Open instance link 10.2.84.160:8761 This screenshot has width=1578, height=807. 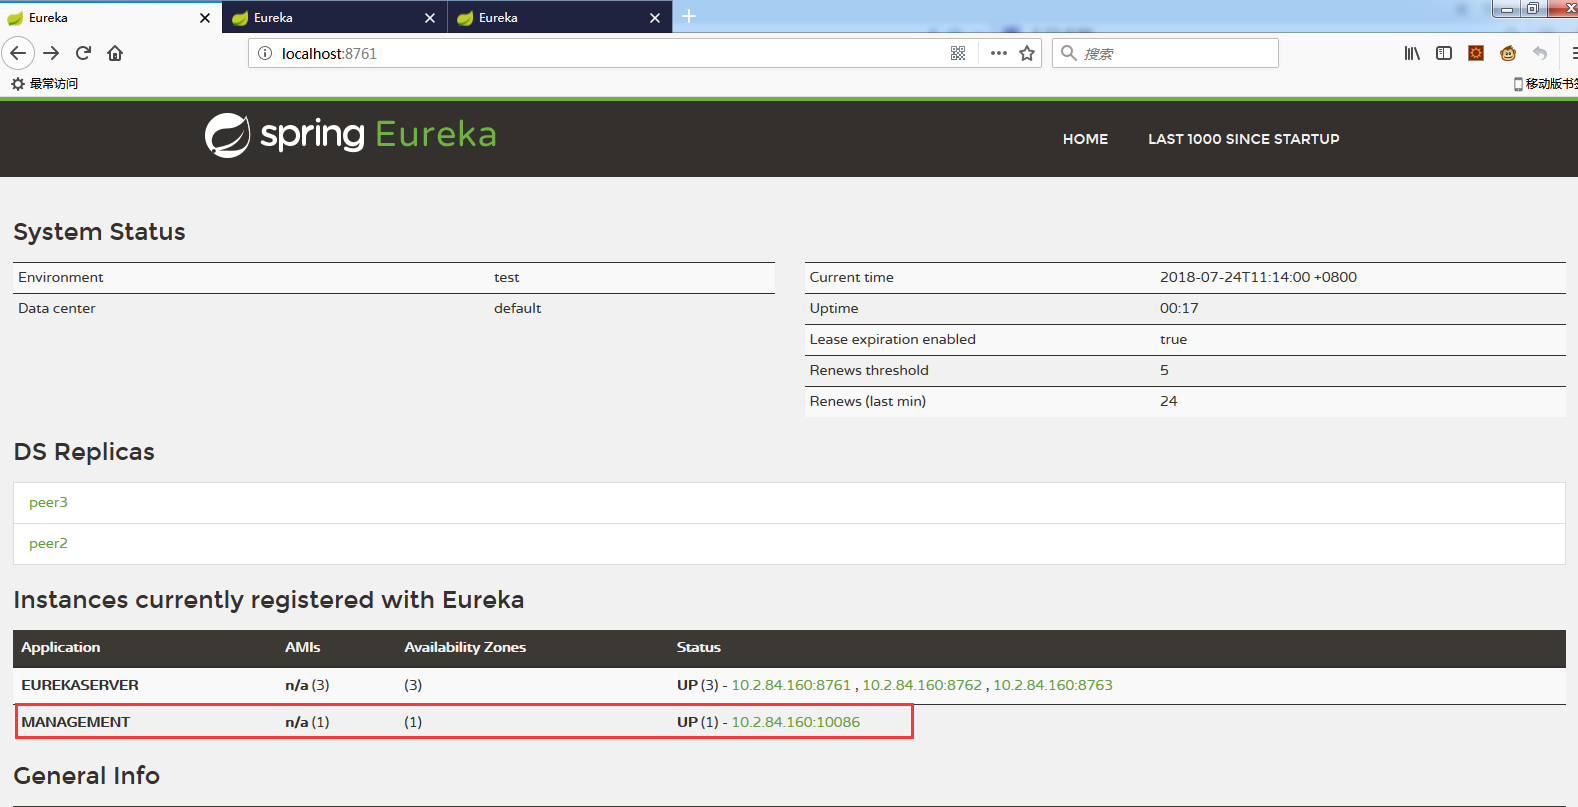point(791,685)
